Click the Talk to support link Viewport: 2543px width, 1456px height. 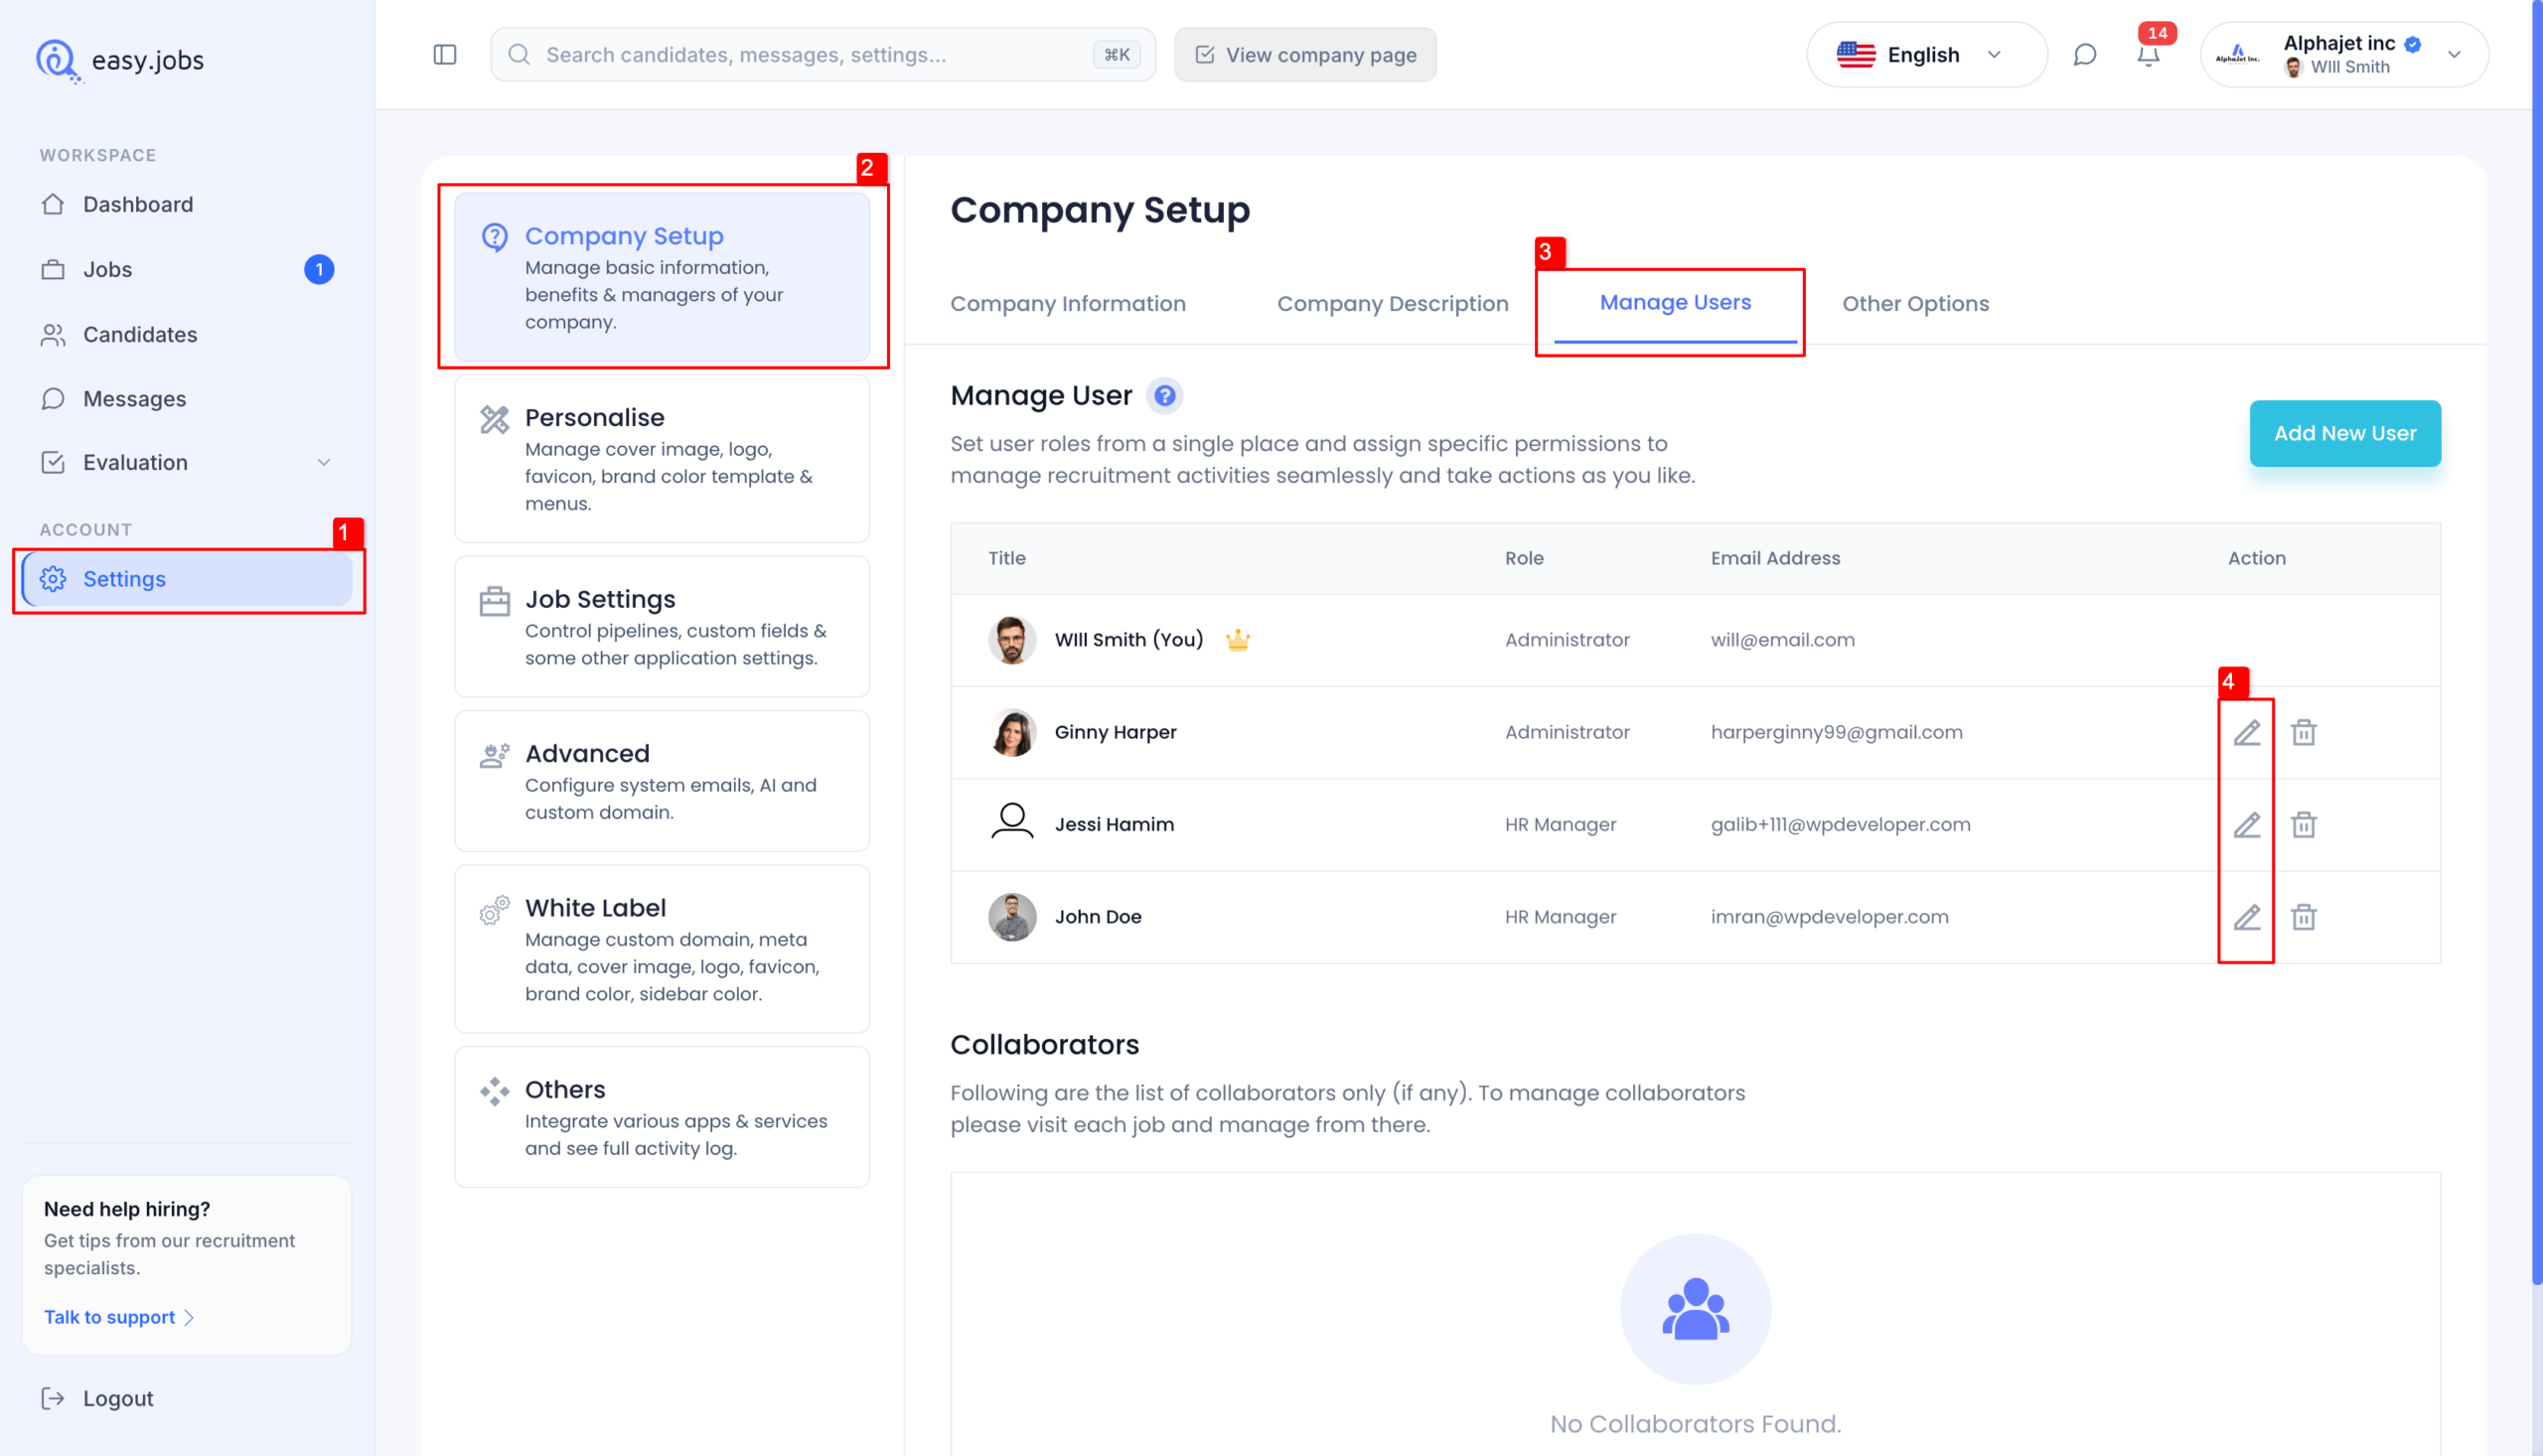tap(119, 1317)
